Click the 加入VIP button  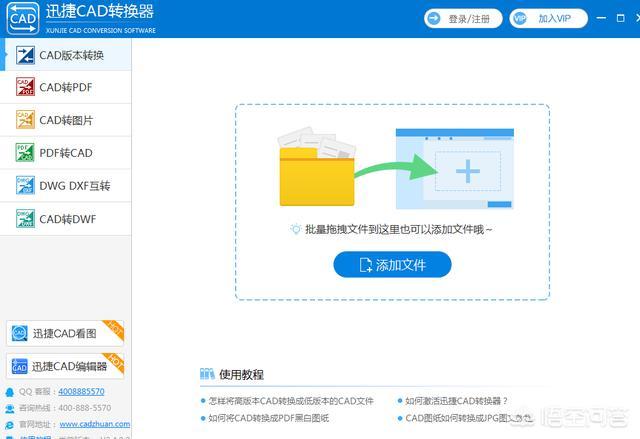(549, 18)
